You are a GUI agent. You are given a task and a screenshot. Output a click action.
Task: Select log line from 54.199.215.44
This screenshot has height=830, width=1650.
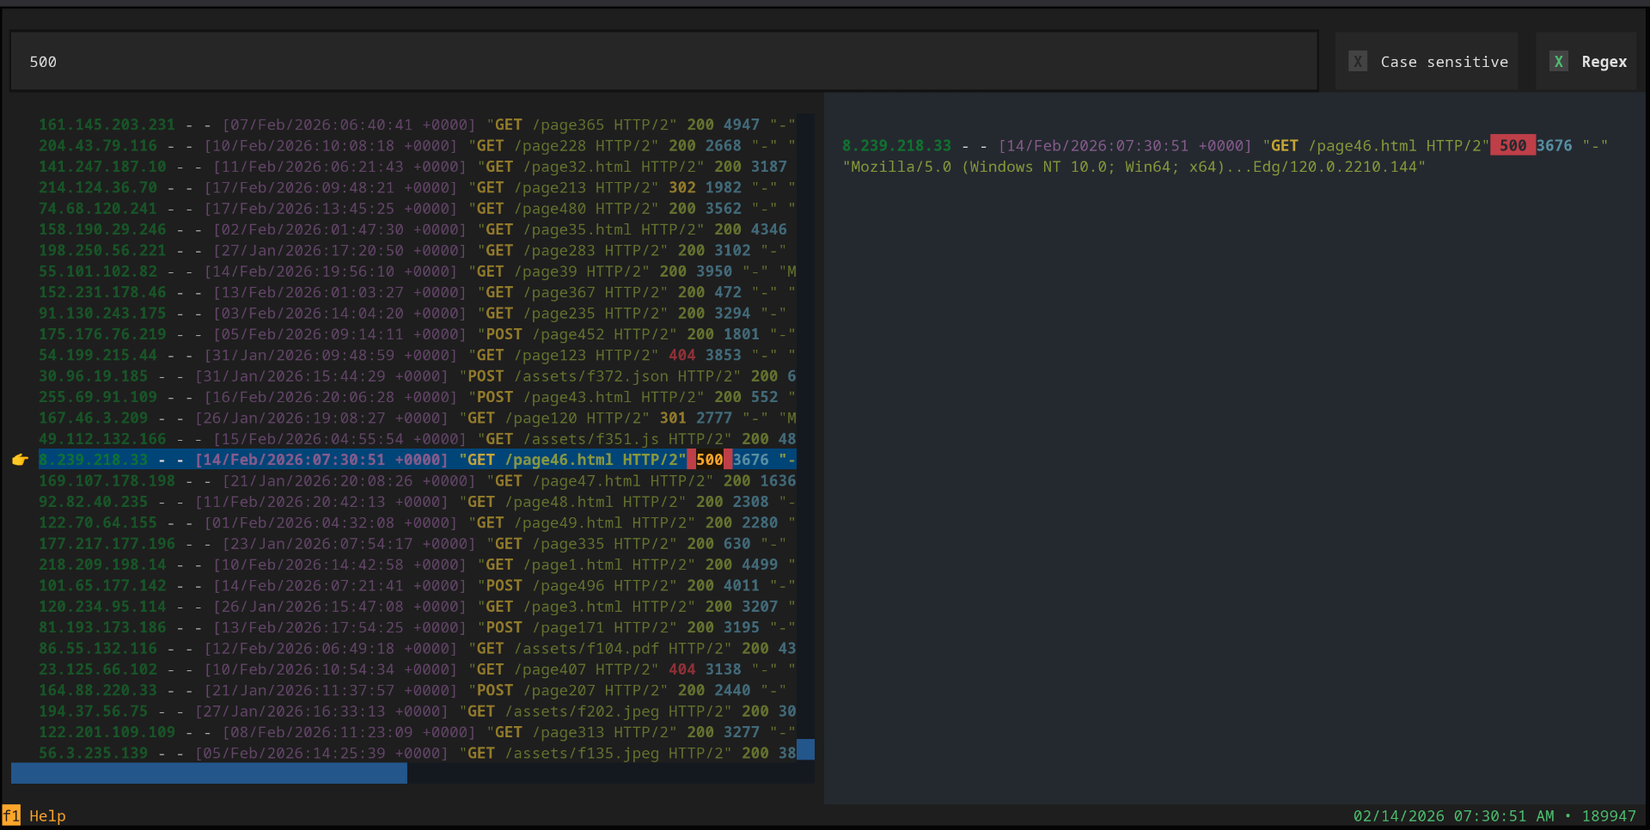[417, 356]
